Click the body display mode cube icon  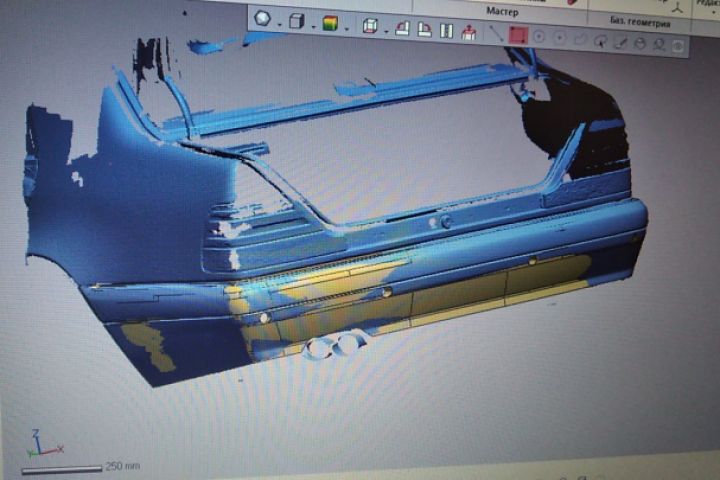coord(297,21)
